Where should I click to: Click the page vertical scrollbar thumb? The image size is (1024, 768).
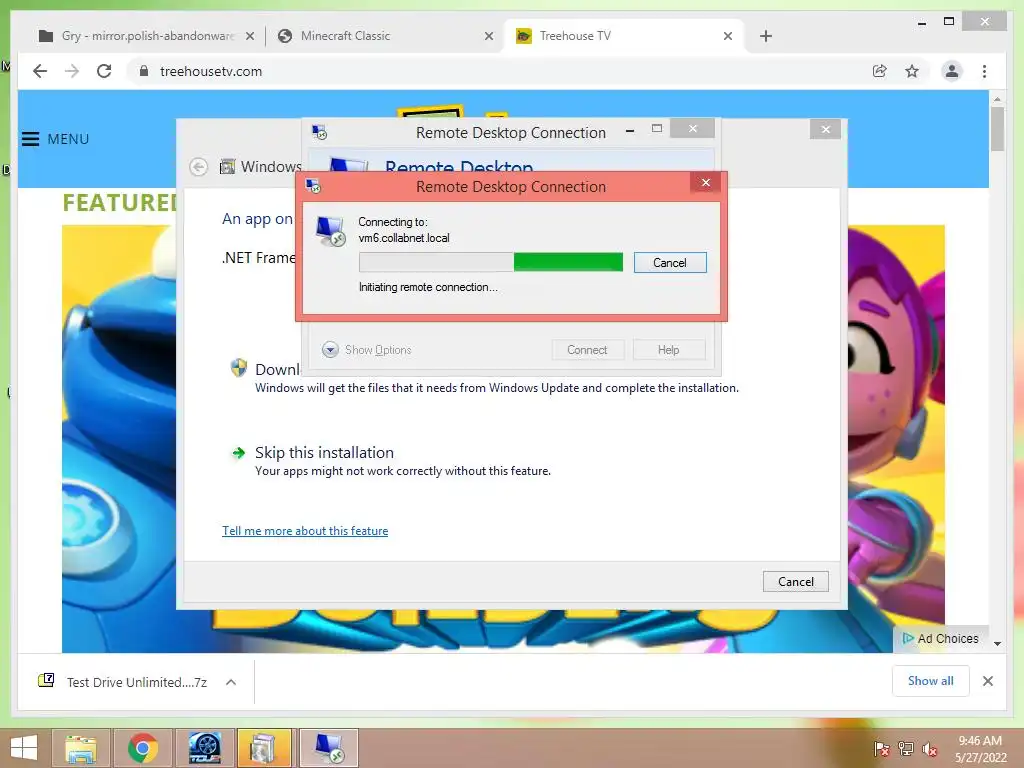(x=997, y=129)
